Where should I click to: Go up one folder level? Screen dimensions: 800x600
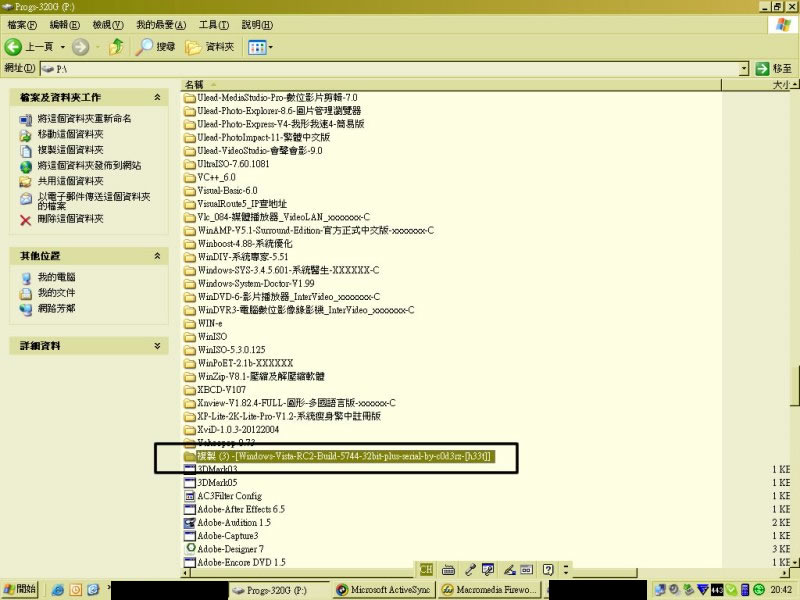coord(117,47)
